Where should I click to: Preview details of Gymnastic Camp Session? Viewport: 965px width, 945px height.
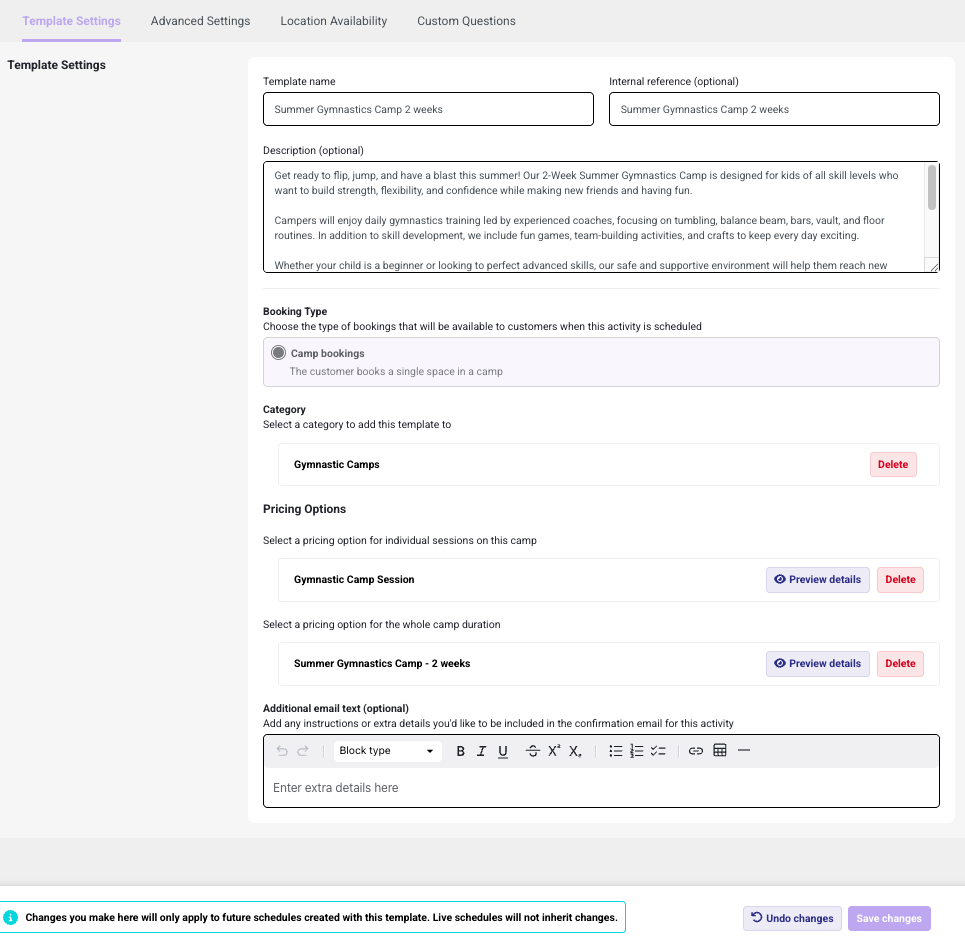pos(817,580)
